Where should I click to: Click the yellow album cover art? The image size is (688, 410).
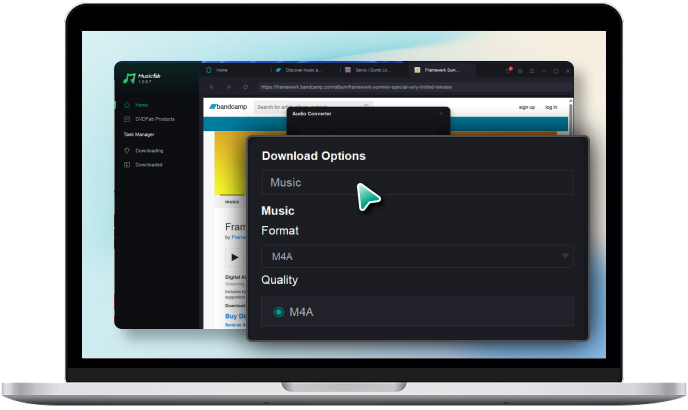[x=231, y=163]
